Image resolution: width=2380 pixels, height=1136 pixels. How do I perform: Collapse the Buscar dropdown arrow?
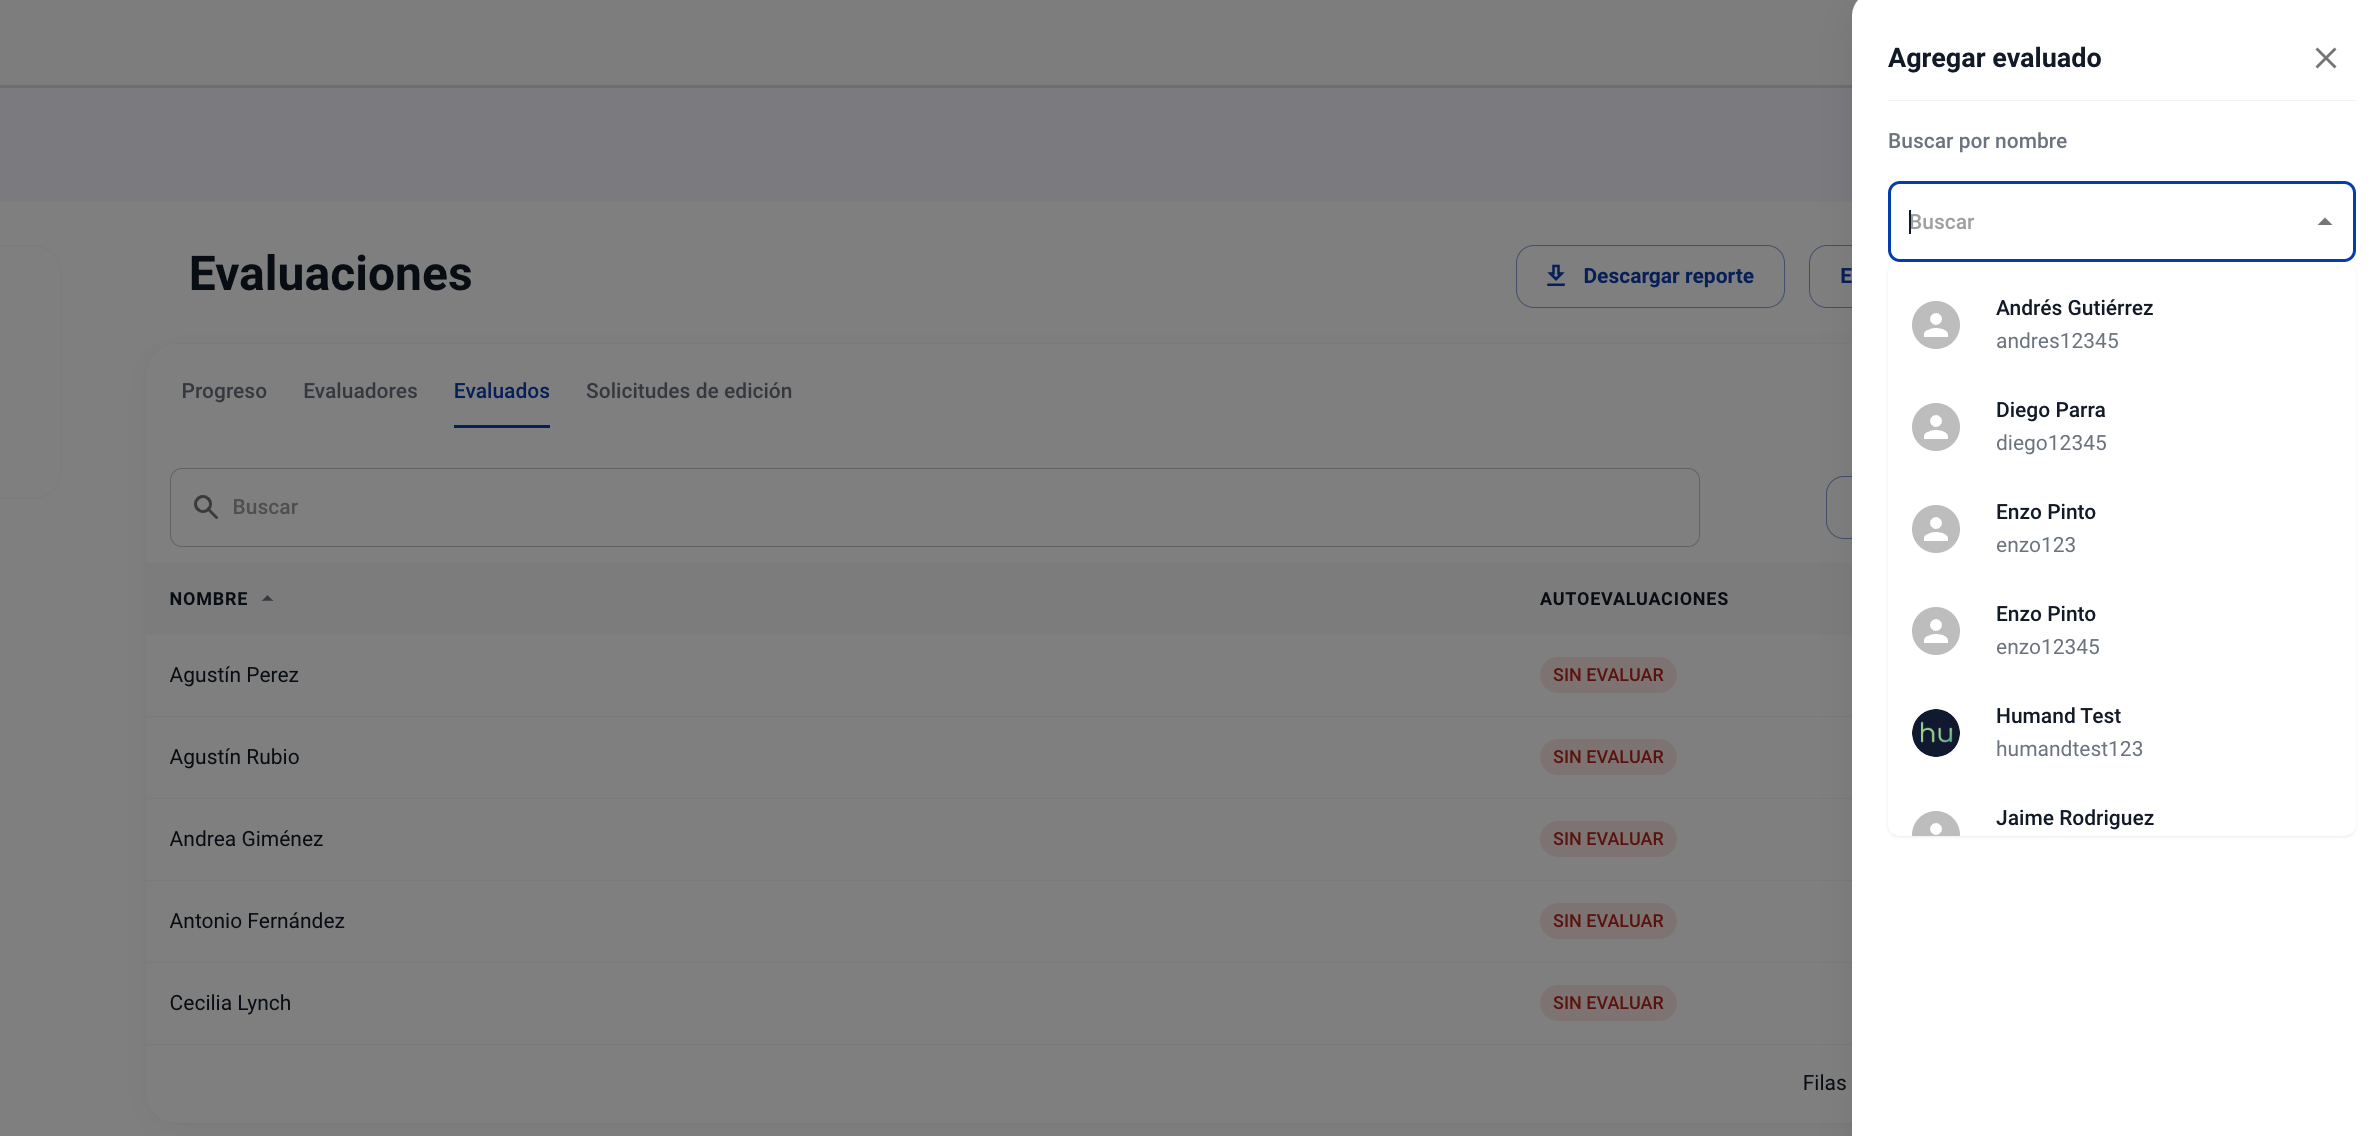pyautogui.click(x=2325, y=222)
